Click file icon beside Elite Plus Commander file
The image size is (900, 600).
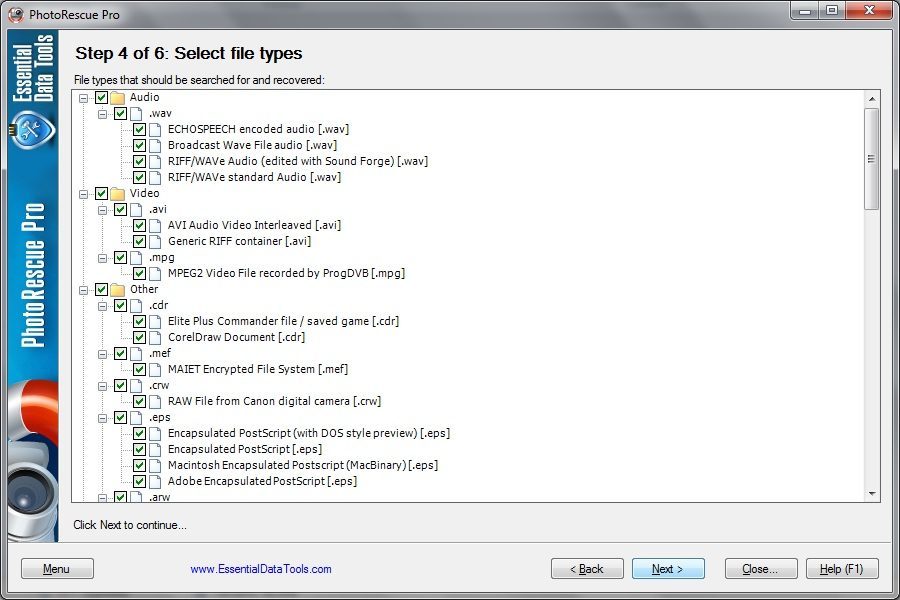click(155, 322)
